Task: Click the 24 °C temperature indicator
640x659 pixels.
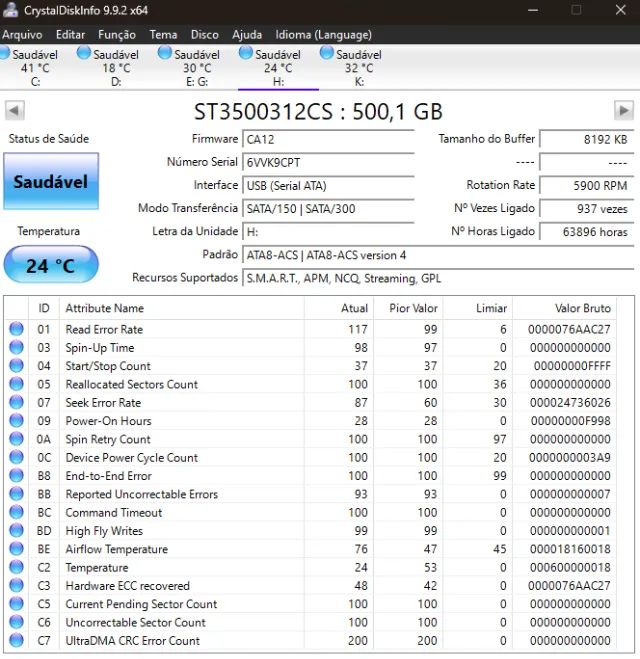Action: point(51,265)
